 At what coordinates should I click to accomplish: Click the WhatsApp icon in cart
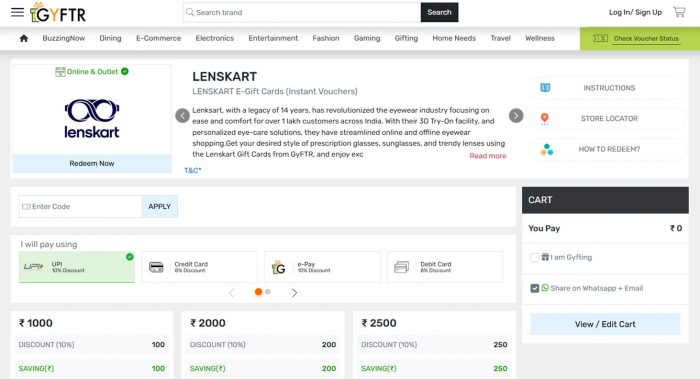(545, 288)
